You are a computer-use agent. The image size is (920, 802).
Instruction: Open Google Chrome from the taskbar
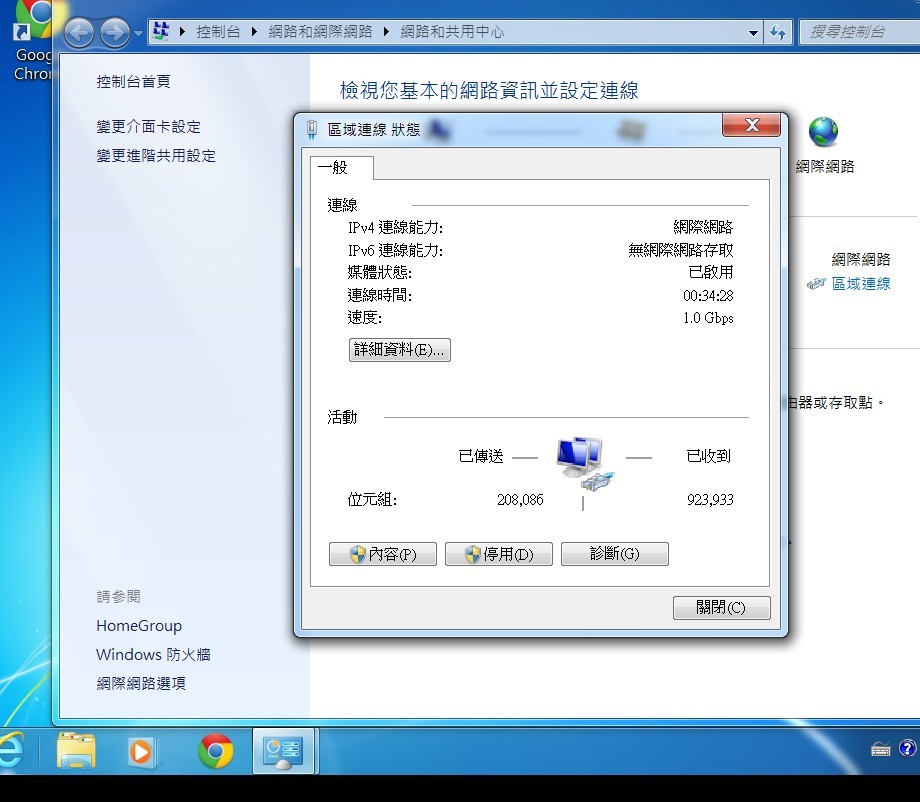coord(215,751)
